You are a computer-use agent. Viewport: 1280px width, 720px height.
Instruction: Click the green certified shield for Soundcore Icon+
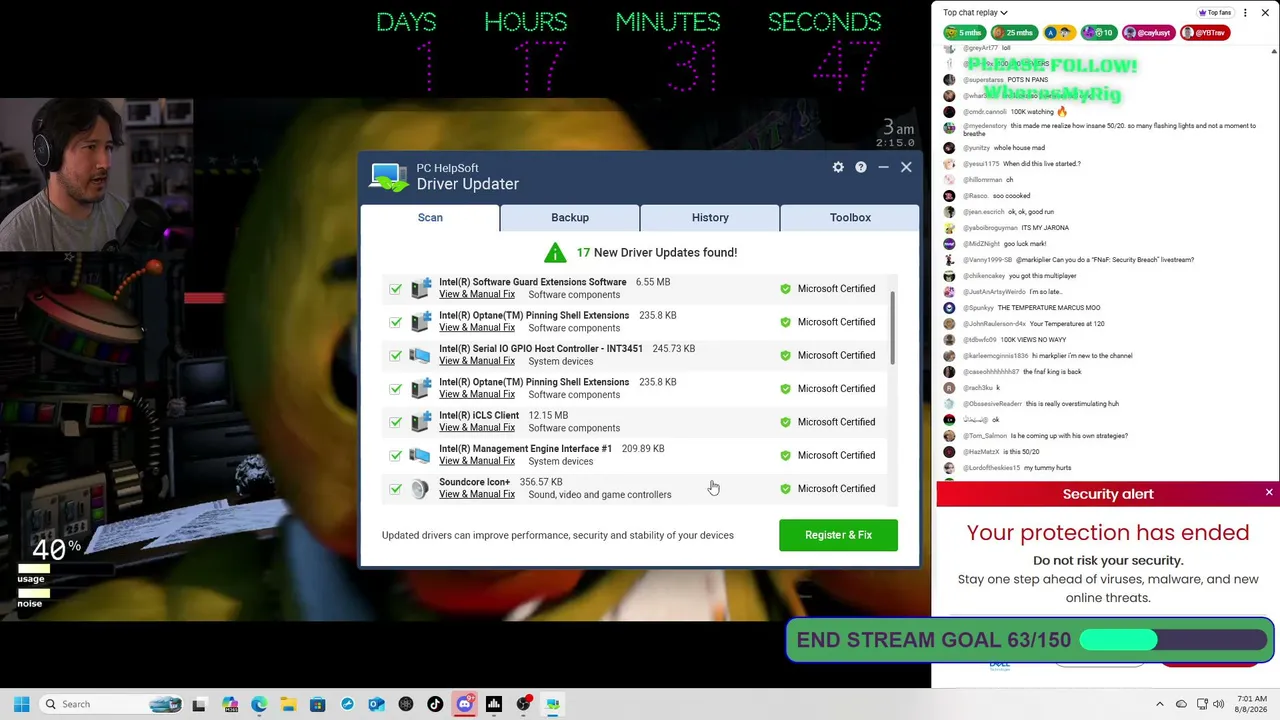785,489
